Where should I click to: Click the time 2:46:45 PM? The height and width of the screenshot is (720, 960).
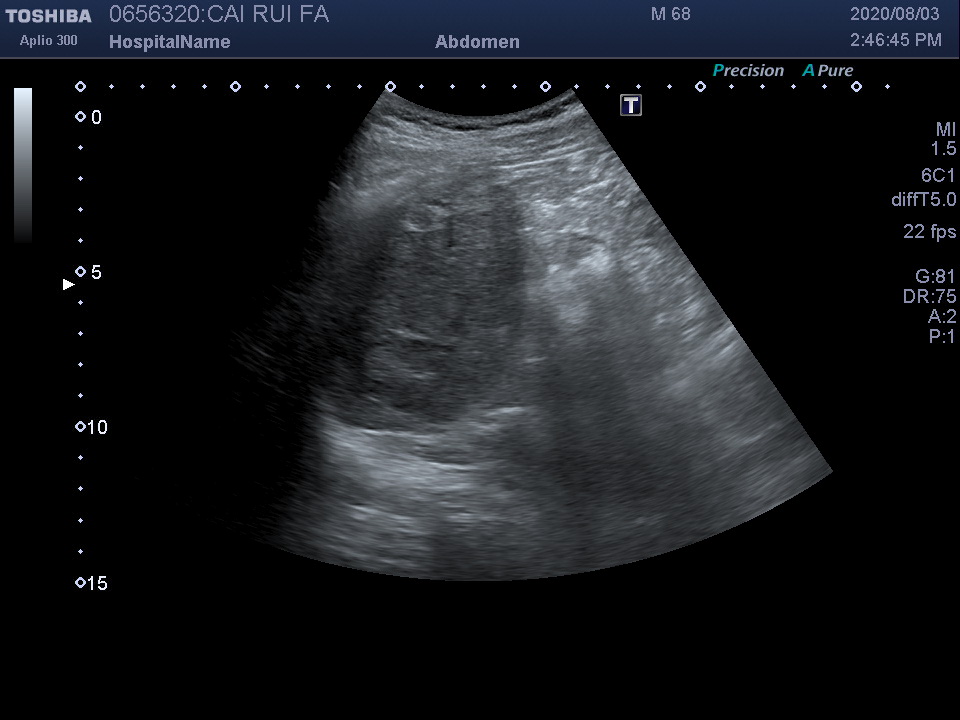(x=896, y=40)
